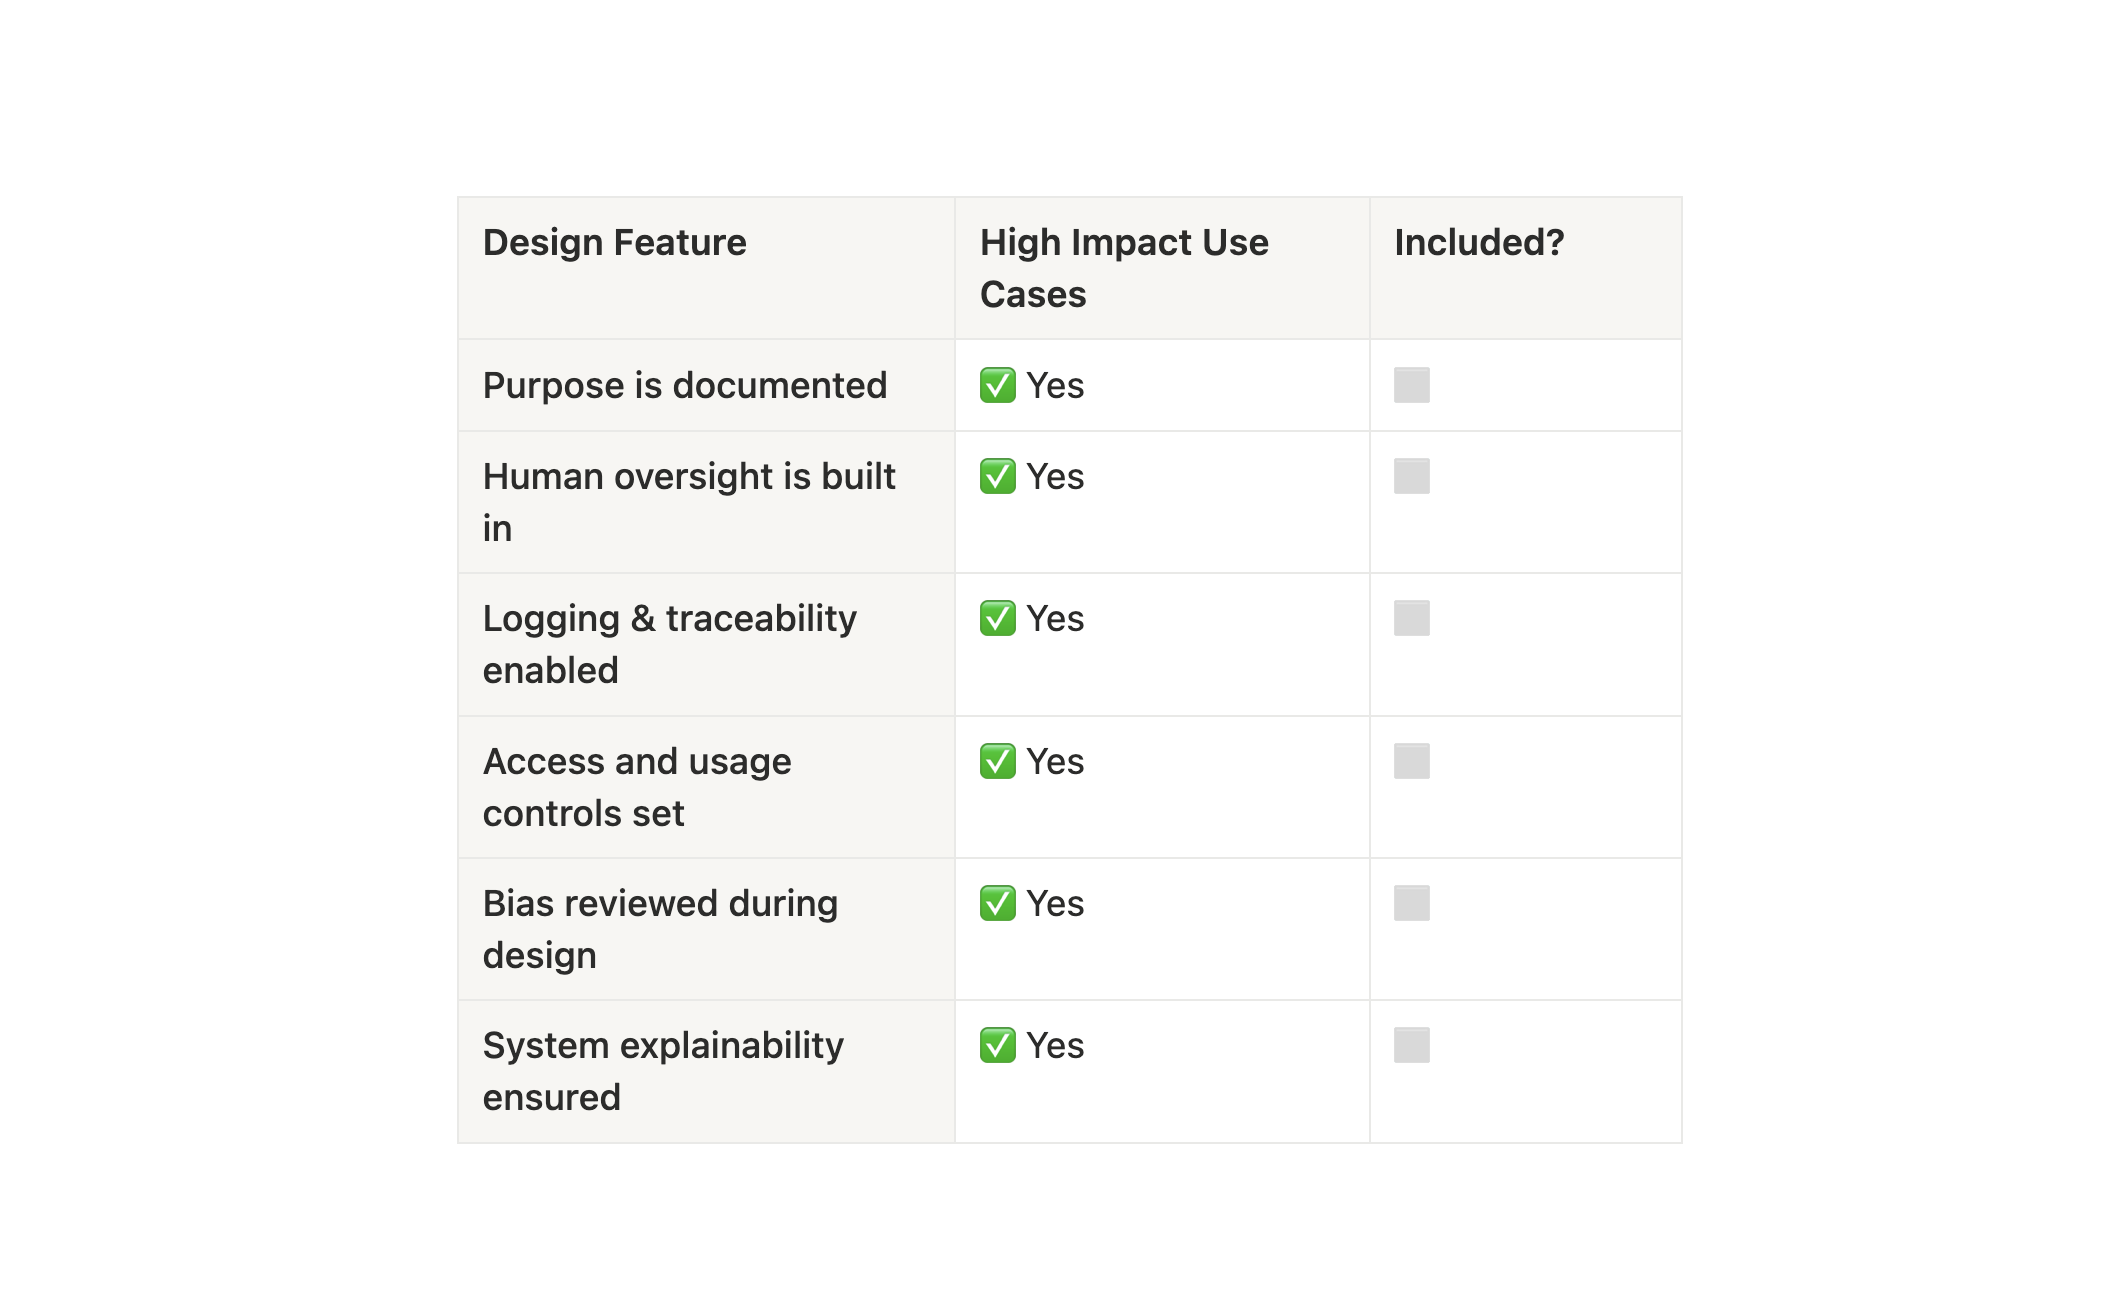Click green checkmark beside Human oversight row
2120x1296 pixels.
[x=997, y=476]
